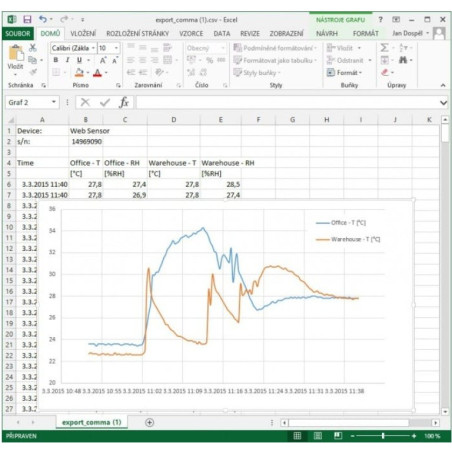Switch to Normal view in status bar
This screenshot has height=452, width=452.
coord(297,436)
